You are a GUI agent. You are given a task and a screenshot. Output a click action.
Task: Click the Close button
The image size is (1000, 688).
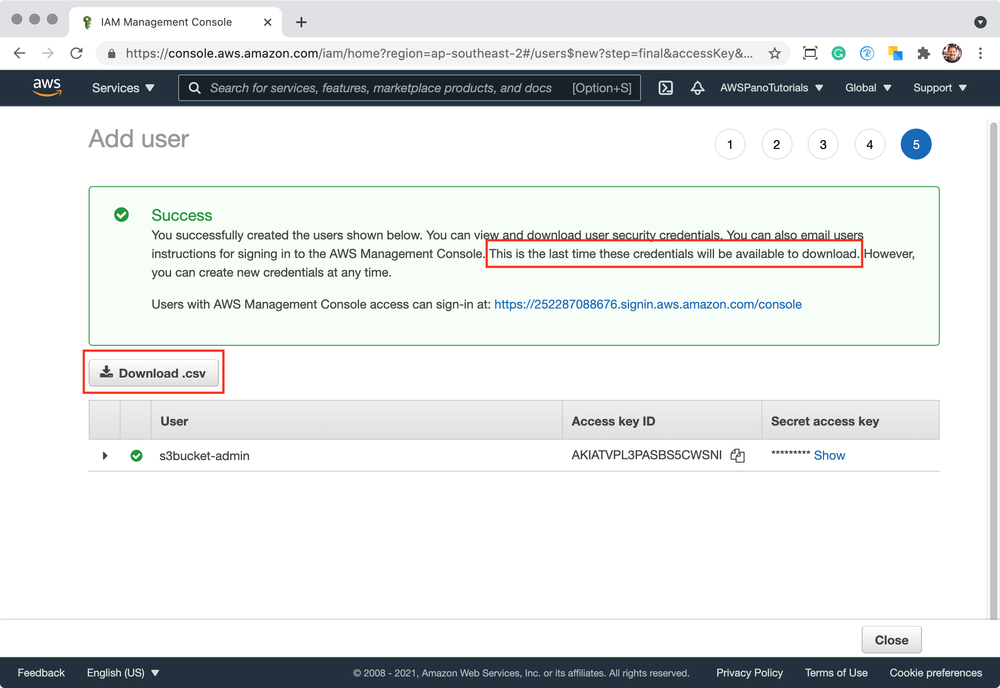pos(891,640)
